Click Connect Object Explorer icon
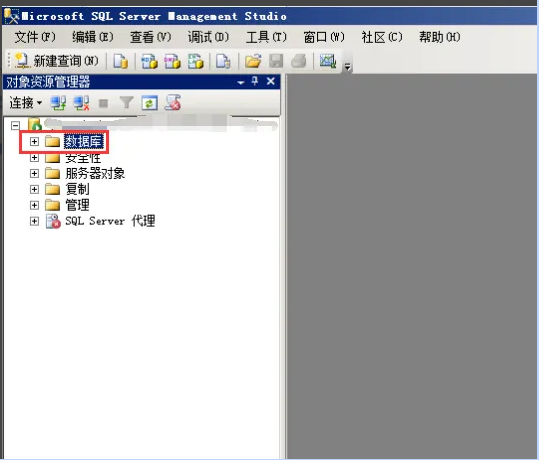Viewport: 539px width, 460px height. point(58,103)
